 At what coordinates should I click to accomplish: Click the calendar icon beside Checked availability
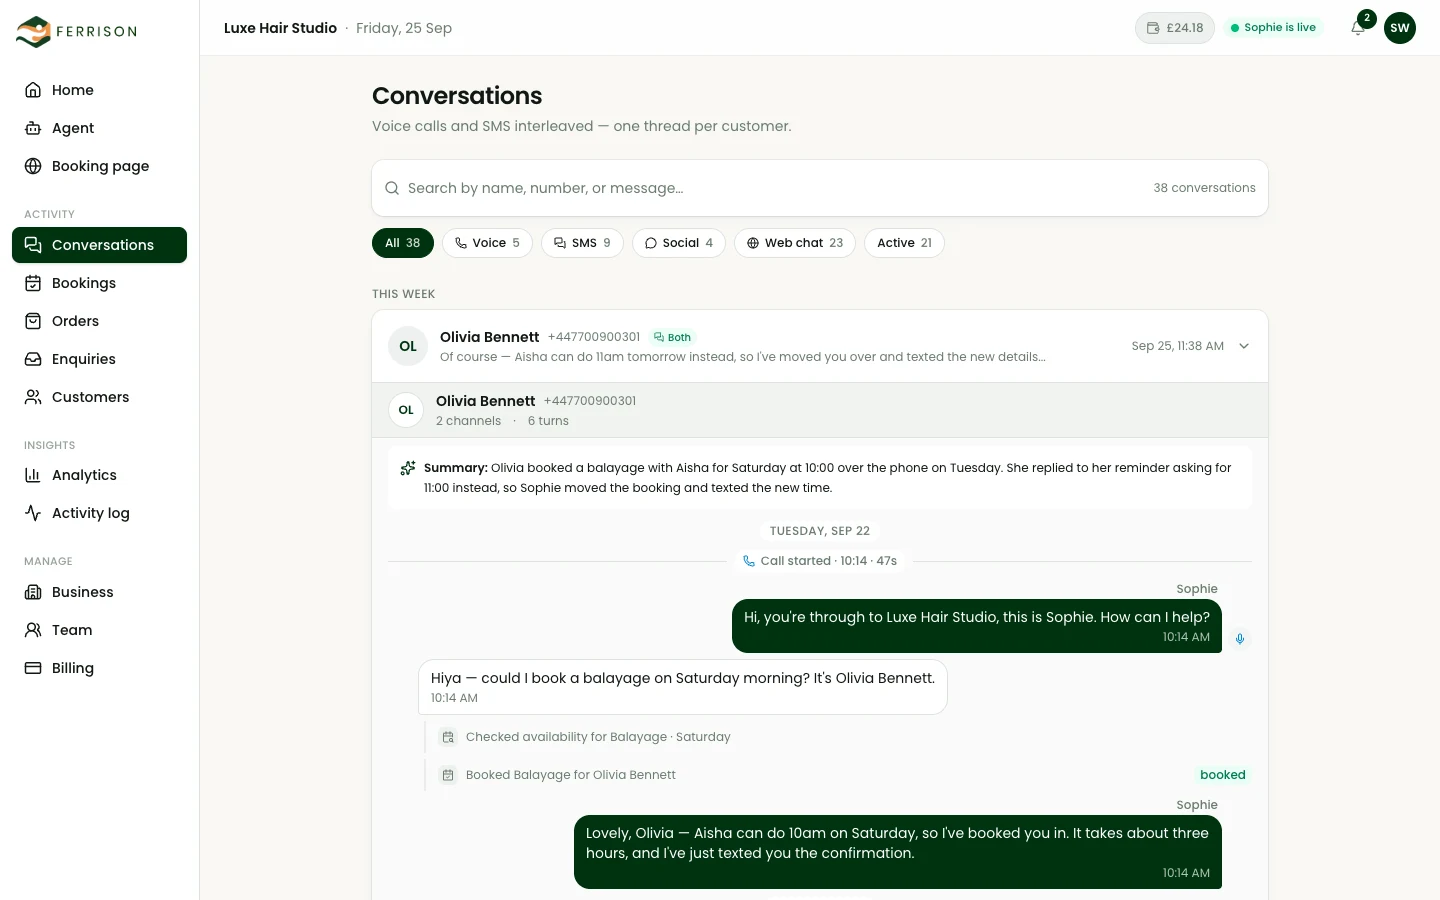coord(448,737)
